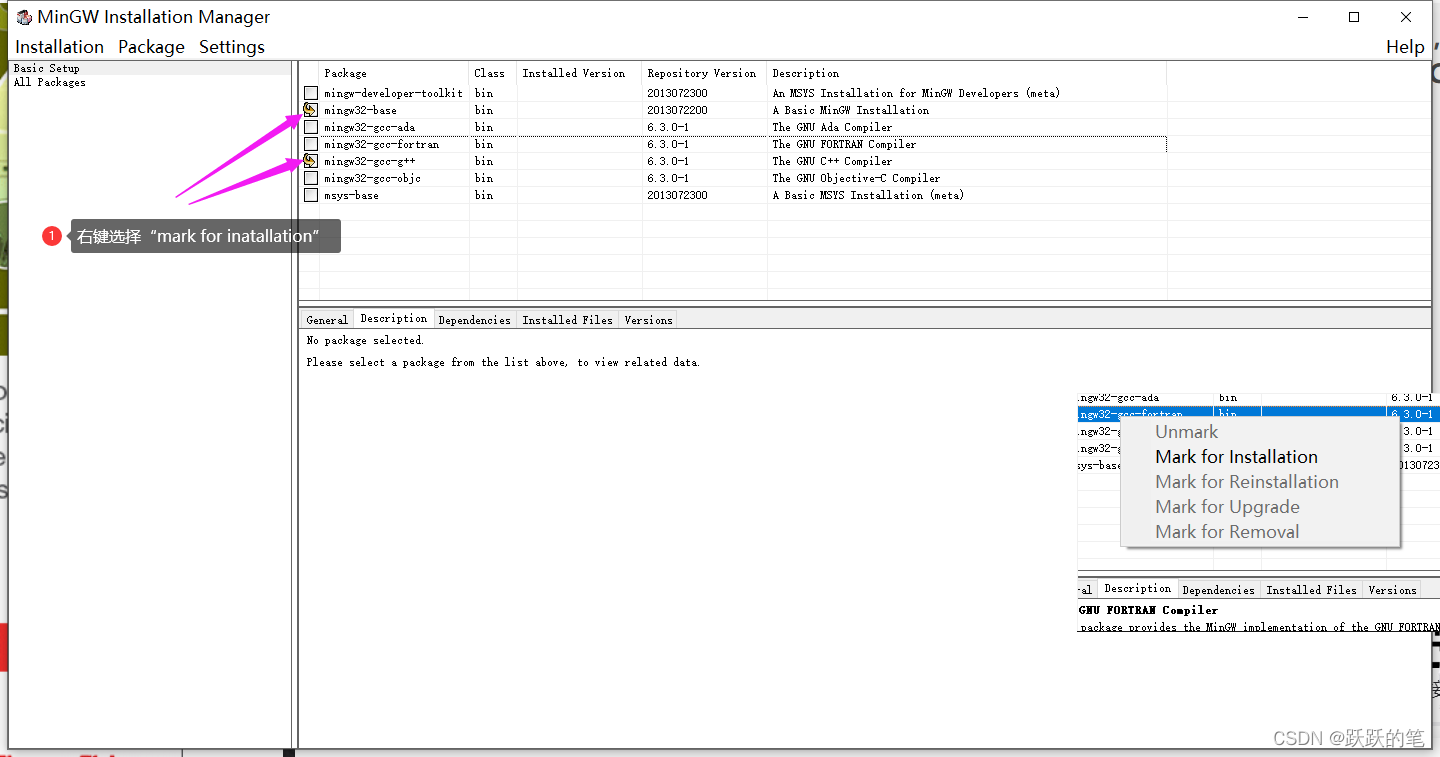1440x757 pixels.
Task: Select the mingw32-gcc-g++ package name
Action: [x=369, y=161]
